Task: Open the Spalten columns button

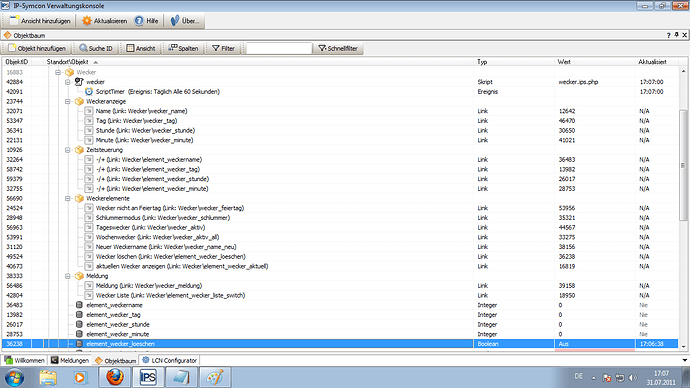Action: [x=184, y=48]
